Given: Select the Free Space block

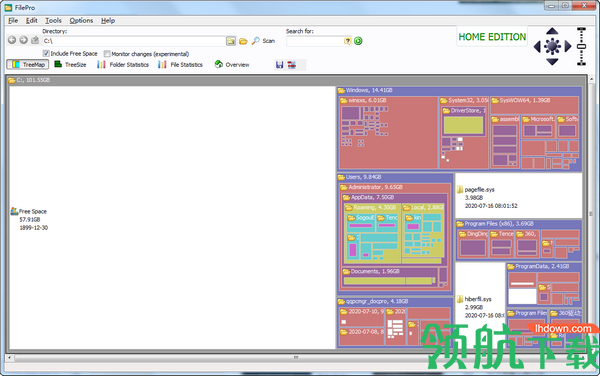Looking at the screenshot, I should pyautogui.click(x=172, y=218).
